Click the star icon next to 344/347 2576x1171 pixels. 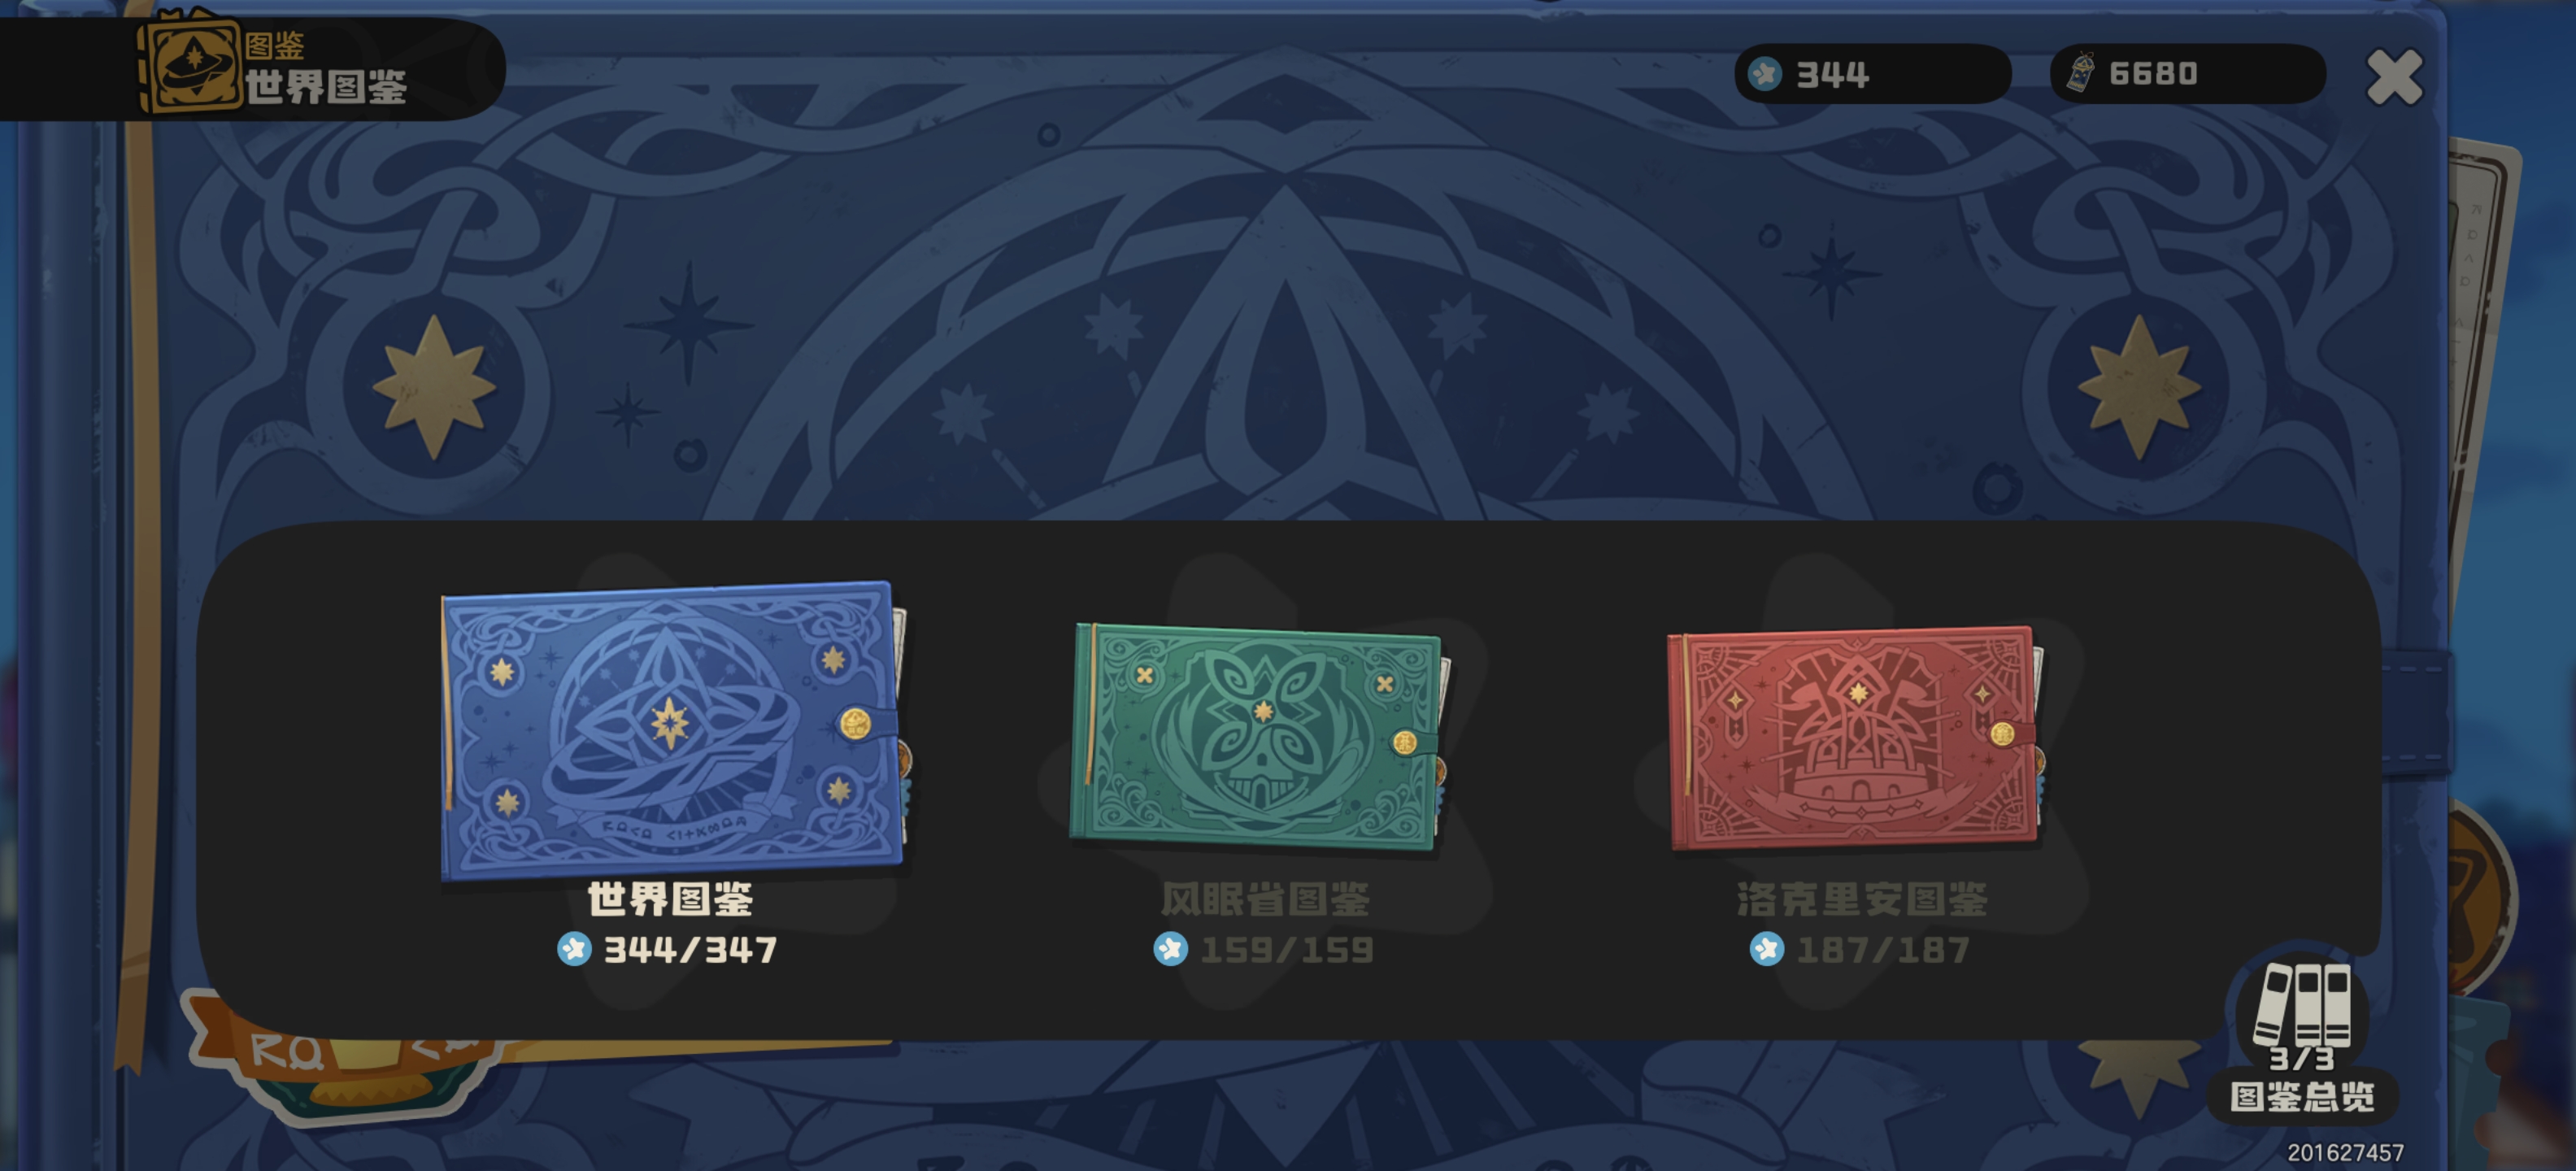pyautogui.click(x=574, y=949)
